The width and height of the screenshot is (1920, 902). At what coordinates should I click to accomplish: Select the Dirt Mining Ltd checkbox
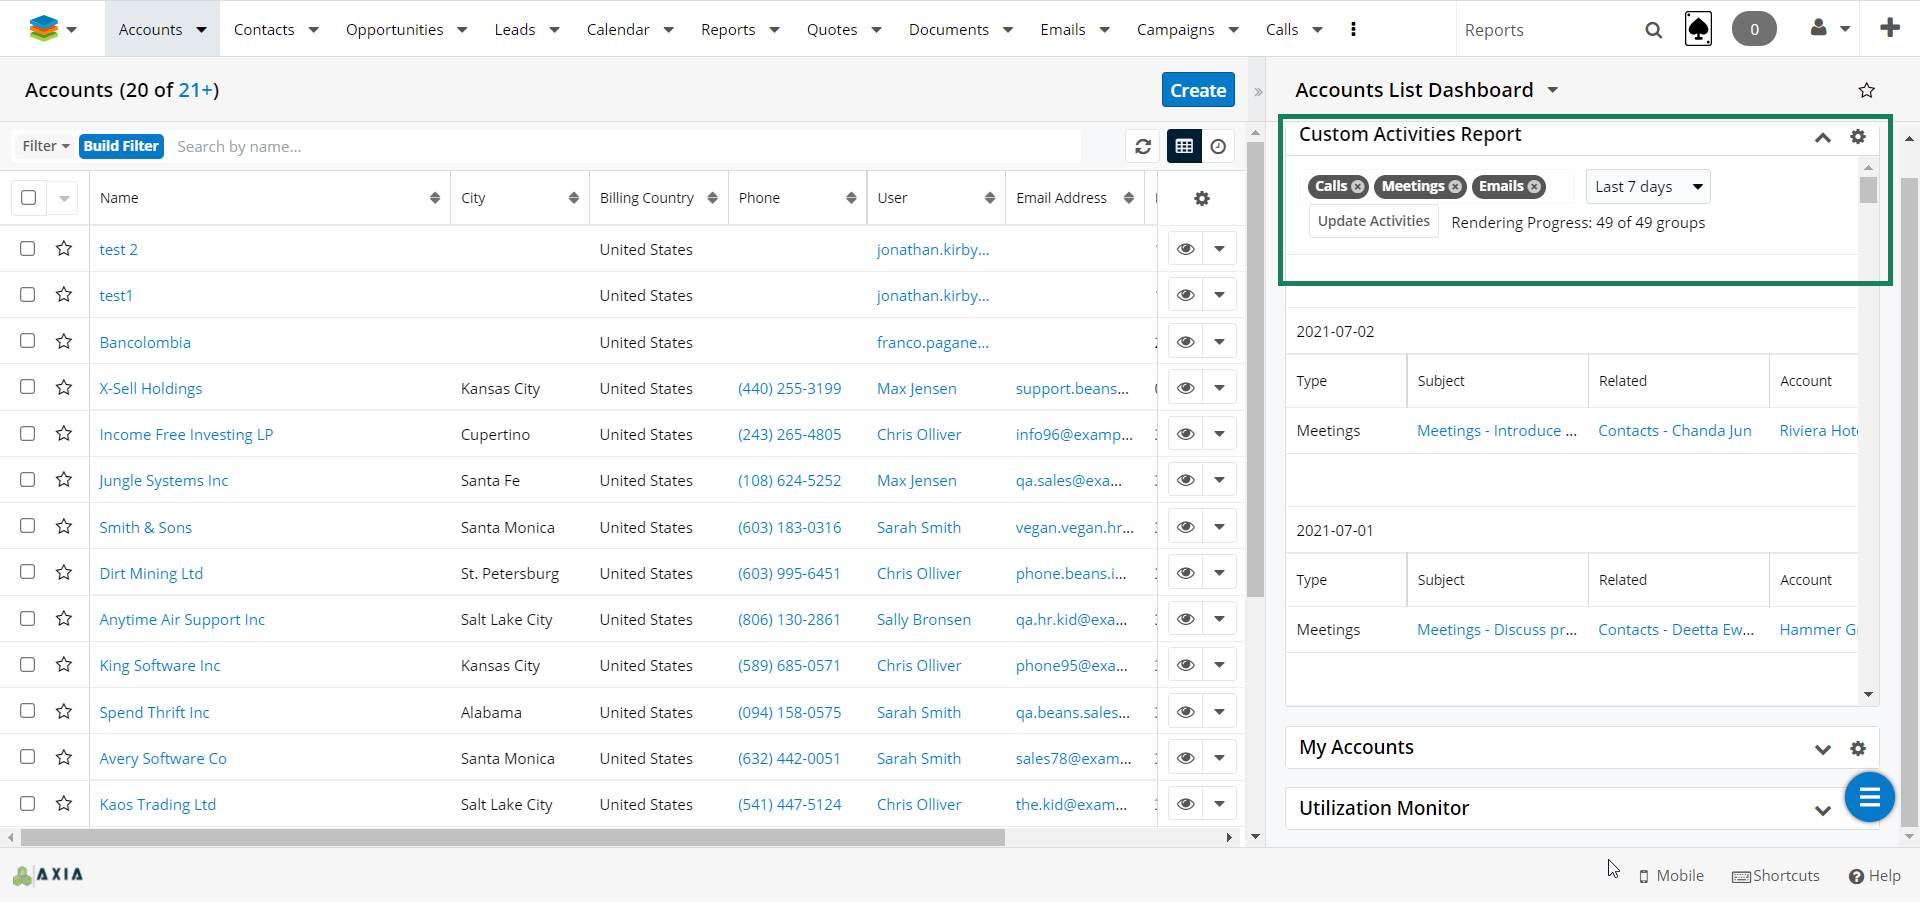(x=28, y=572)
